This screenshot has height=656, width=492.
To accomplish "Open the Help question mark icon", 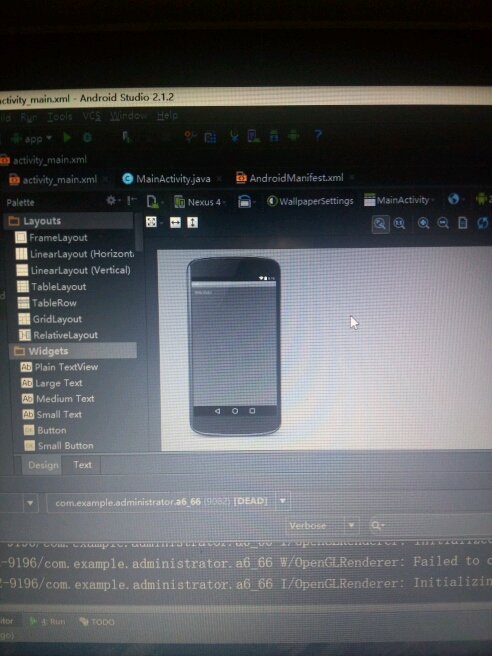I will [318, 135].
